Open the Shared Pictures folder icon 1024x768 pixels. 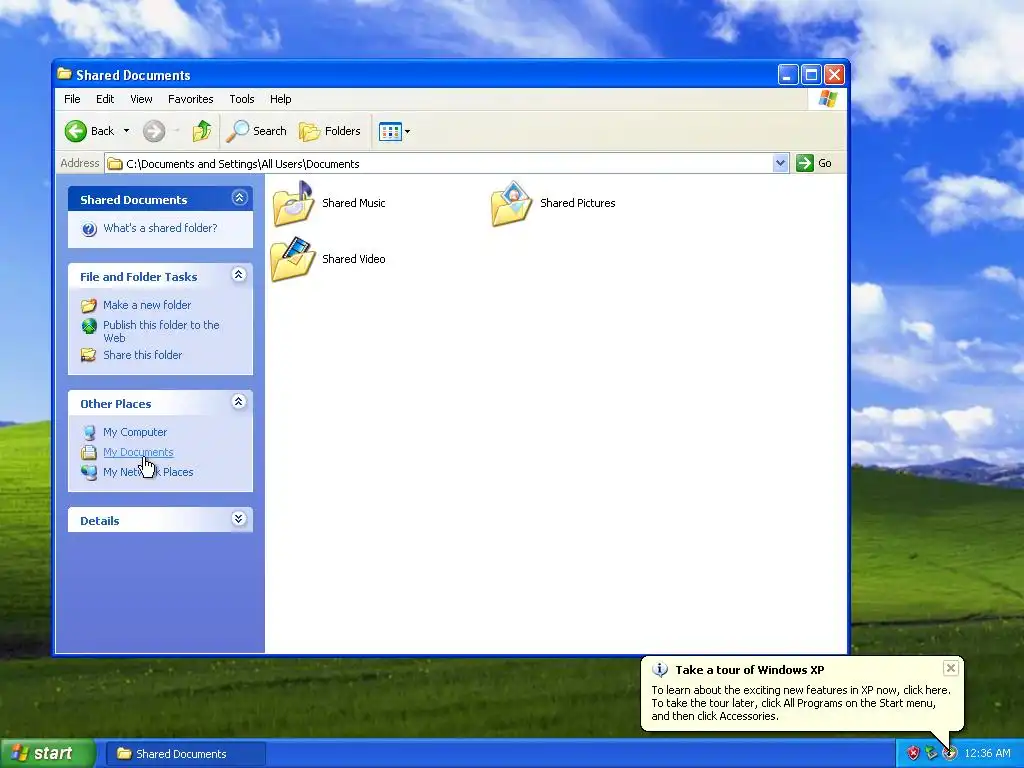pos(511,204)
